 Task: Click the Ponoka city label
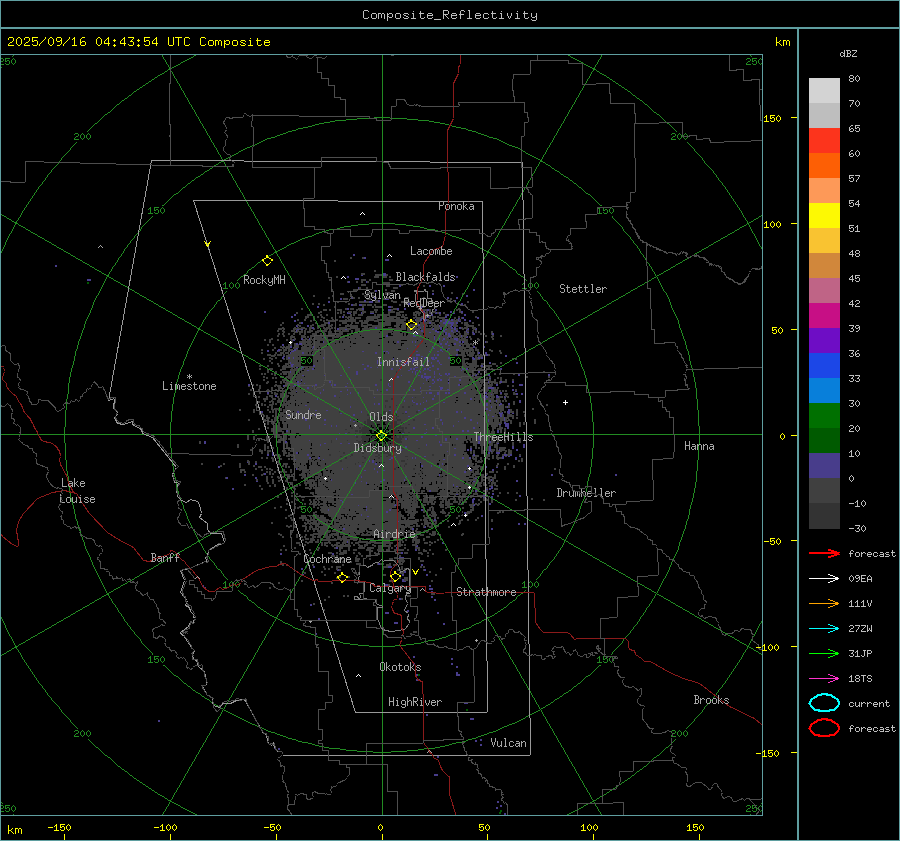point(456,206)
